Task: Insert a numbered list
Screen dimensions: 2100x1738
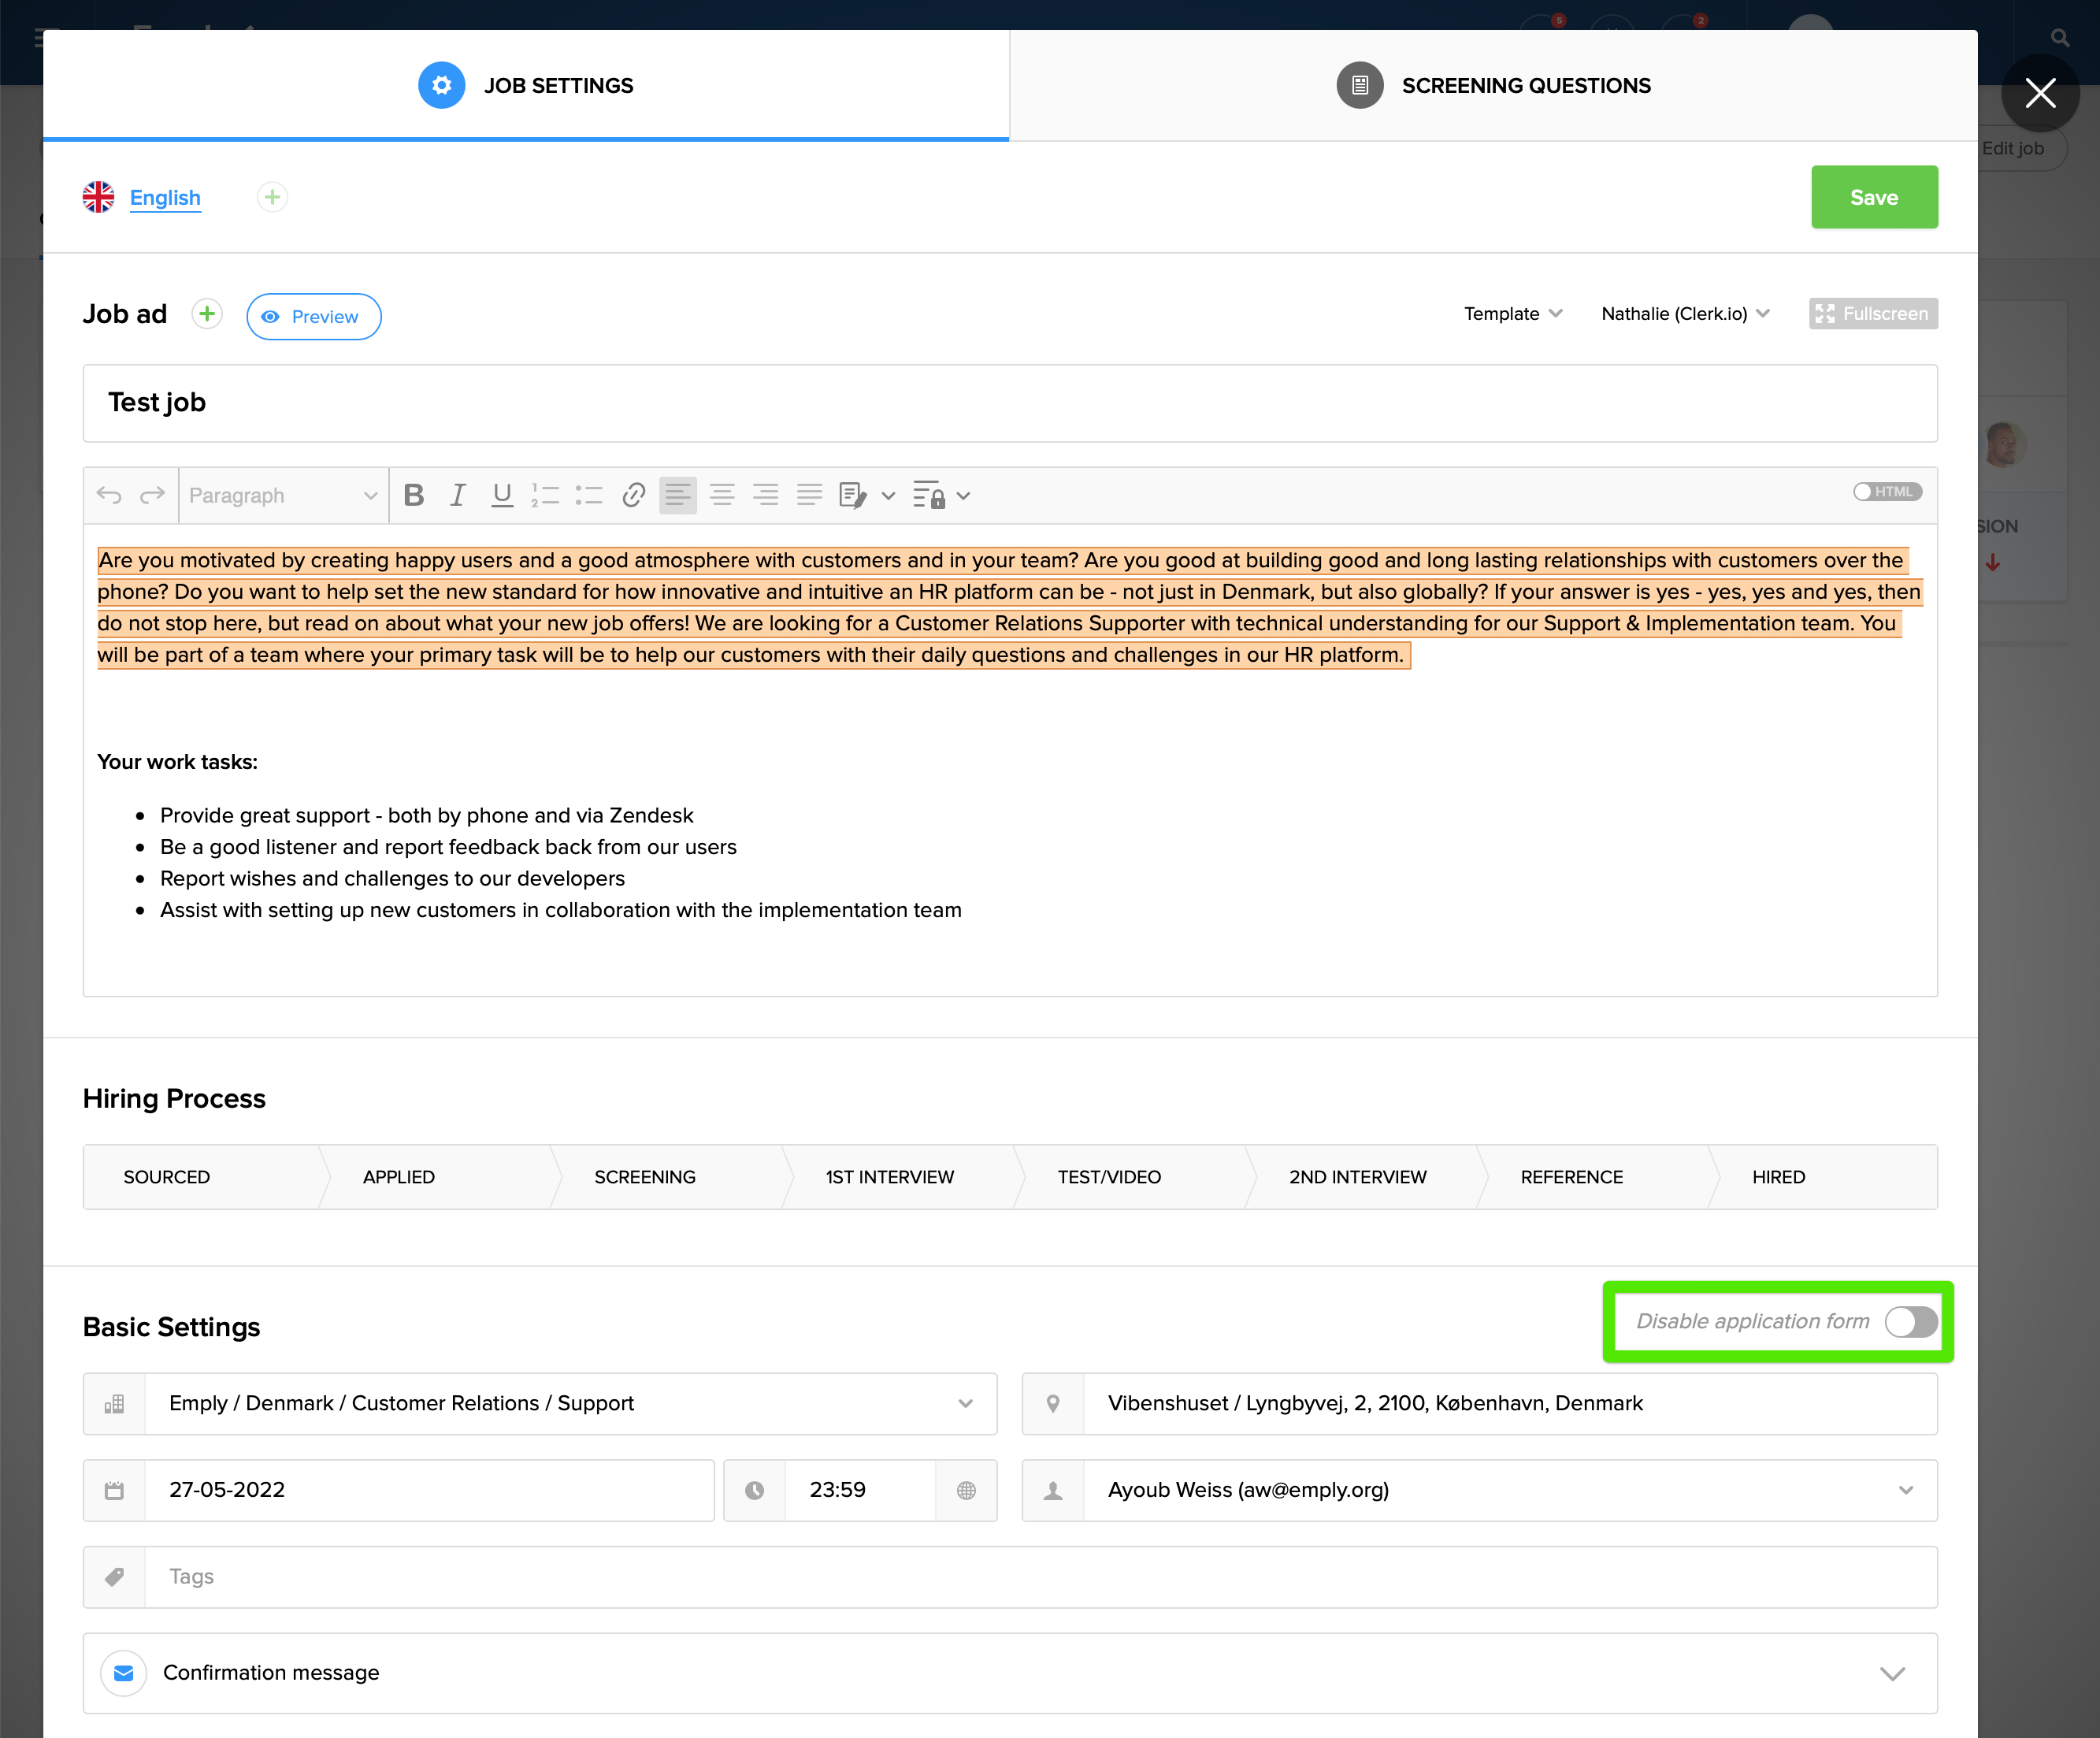Action: [x=545, y=495]
